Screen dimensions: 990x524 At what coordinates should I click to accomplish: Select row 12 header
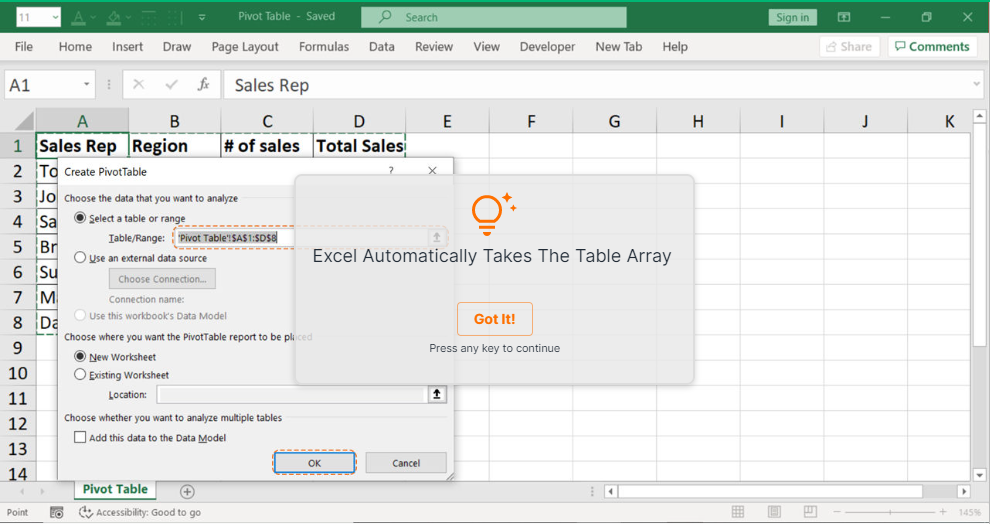pyautogui.click(x=18, y=424)
